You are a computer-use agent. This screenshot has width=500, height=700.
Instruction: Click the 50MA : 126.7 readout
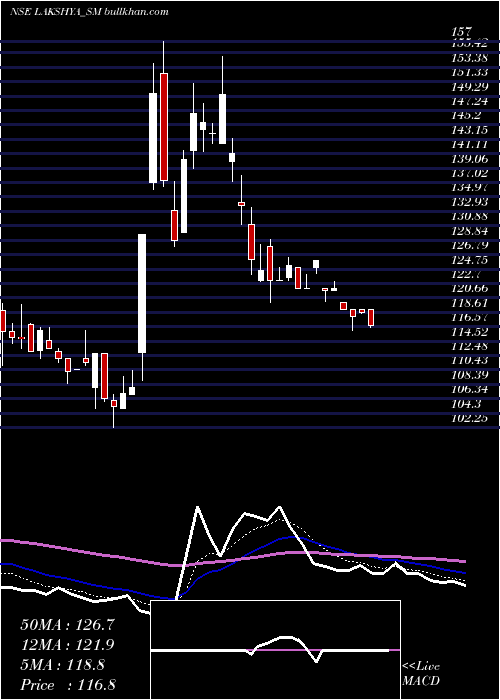(x=68, y=625)
